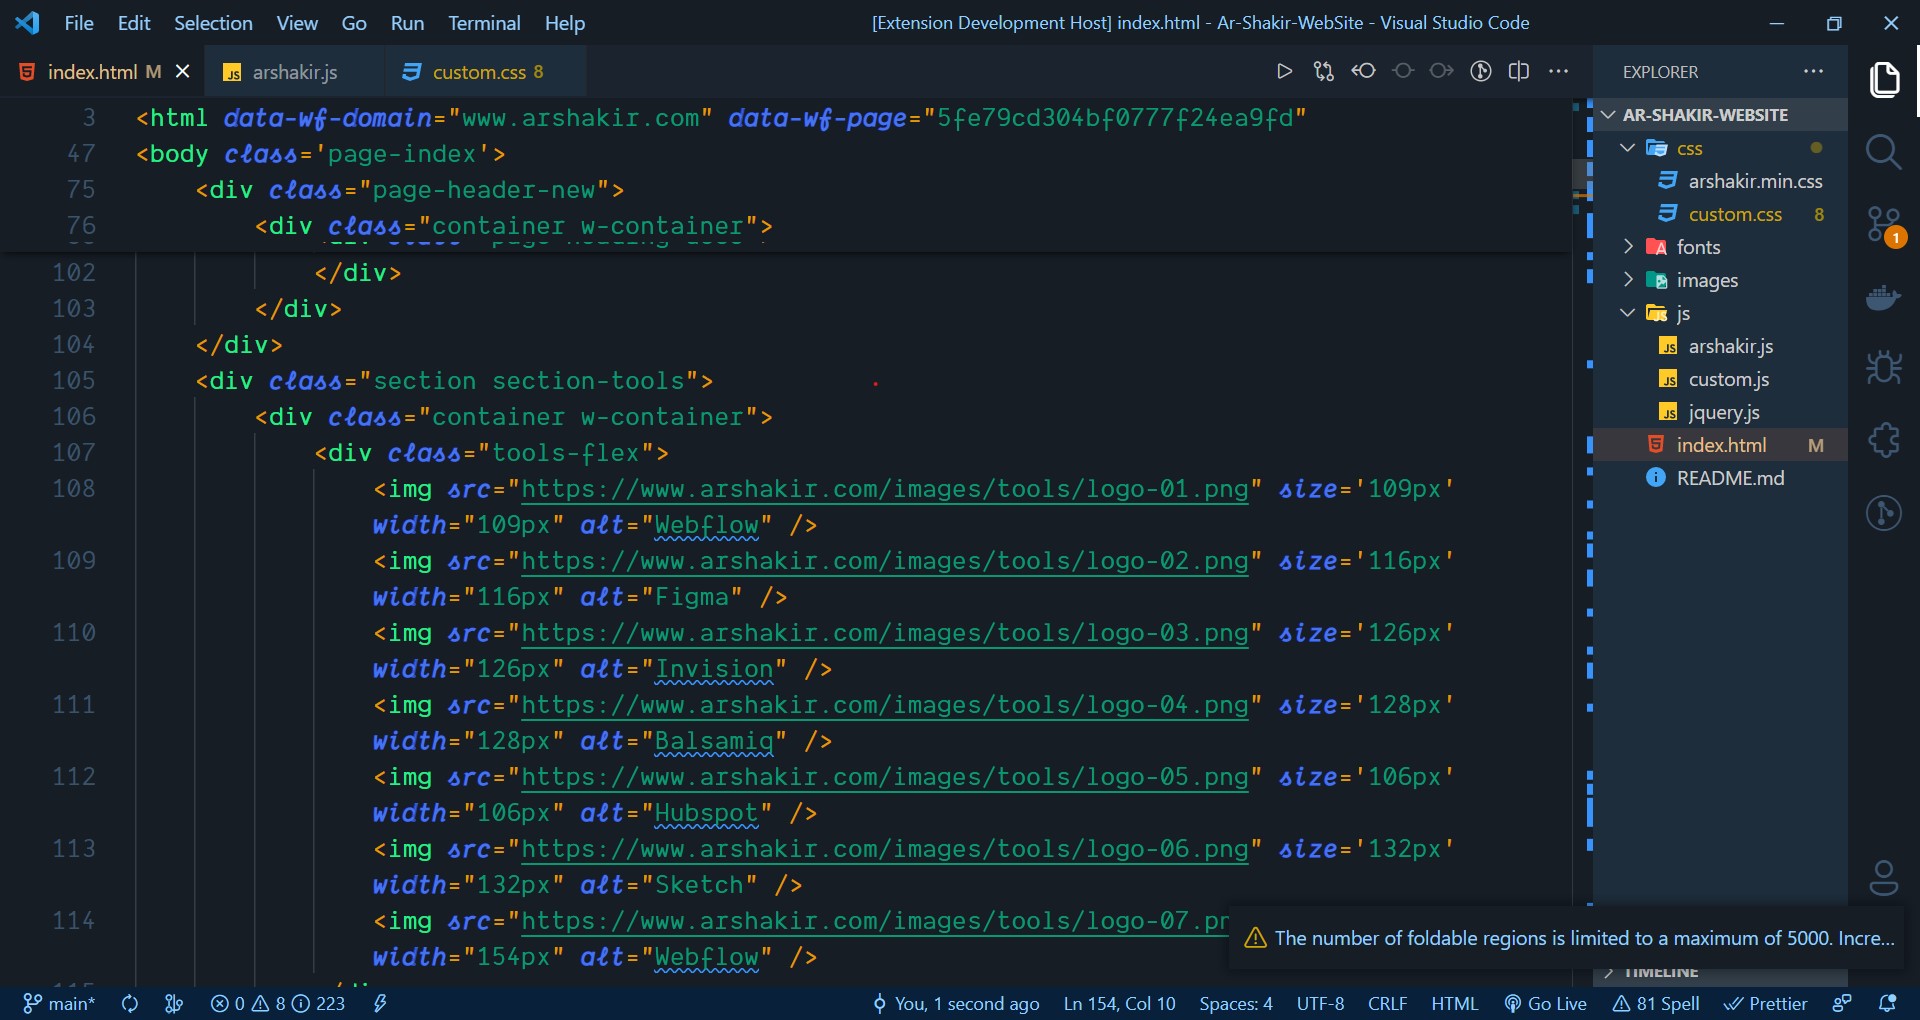
Task: Switch to the arshakir.js tab
Action: pos(295,71)
